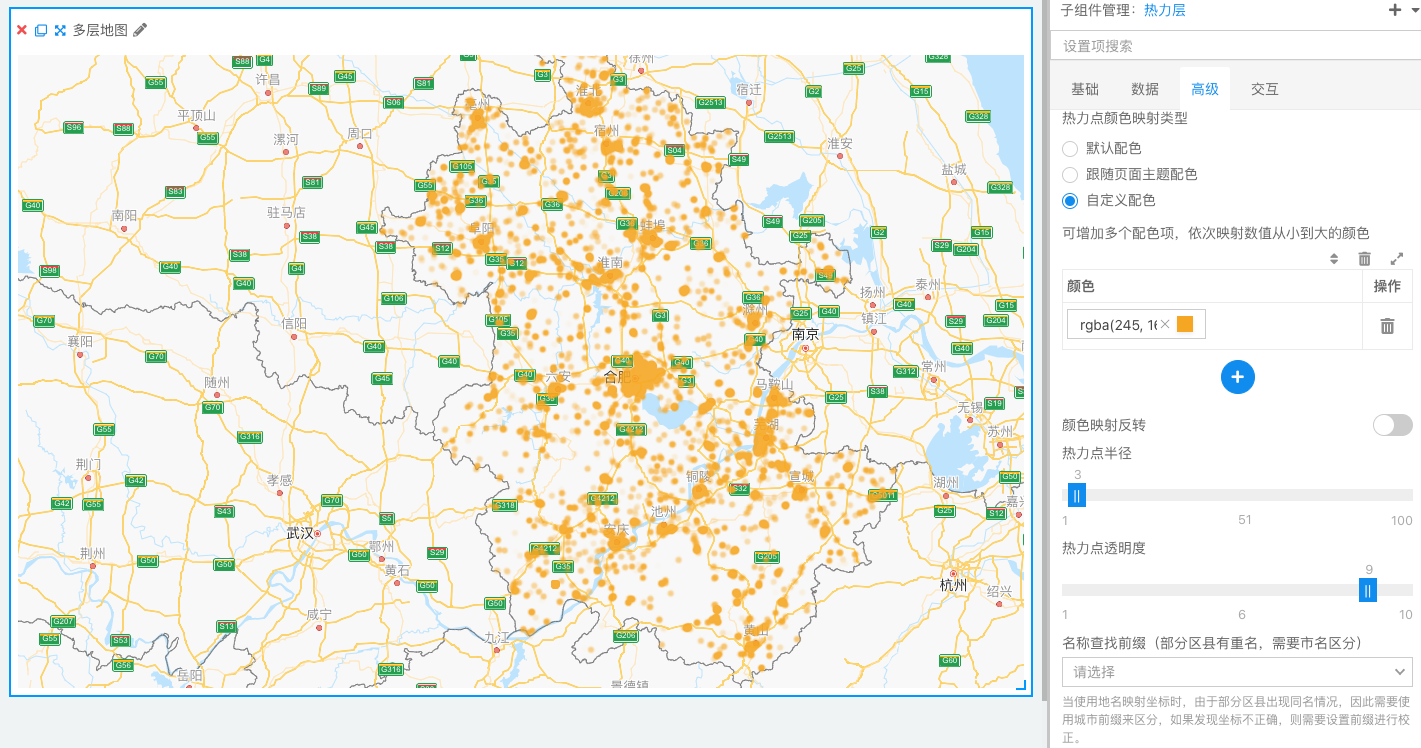Click the 马鞍山 city label on the map
1421x748 pixels.
(x=774, y=384)
